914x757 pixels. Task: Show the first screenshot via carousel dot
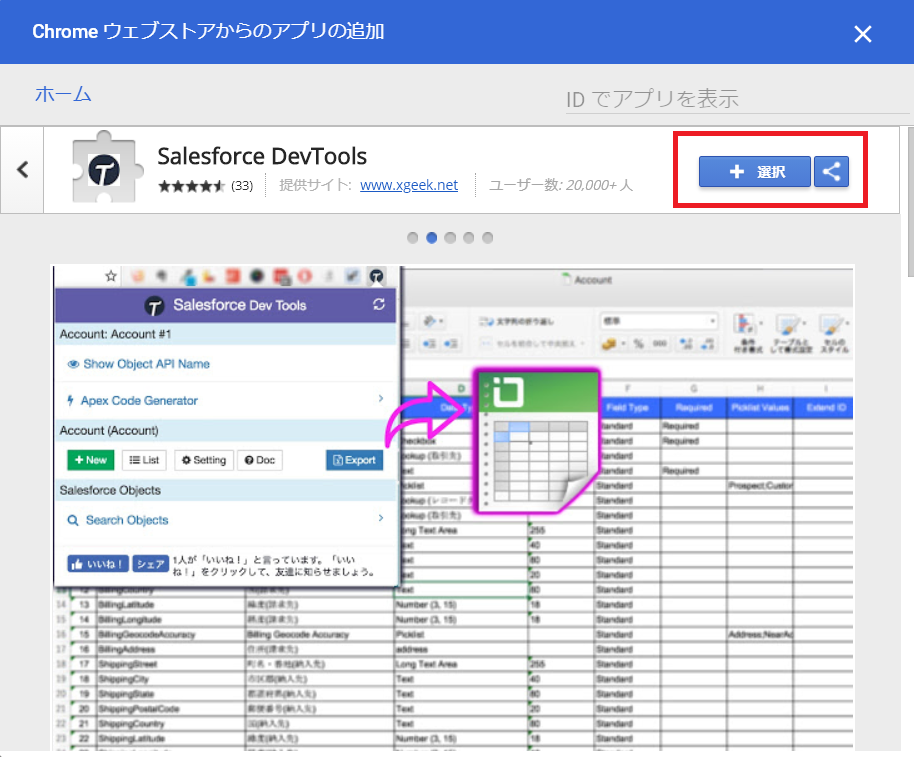(x=413, y=238)
